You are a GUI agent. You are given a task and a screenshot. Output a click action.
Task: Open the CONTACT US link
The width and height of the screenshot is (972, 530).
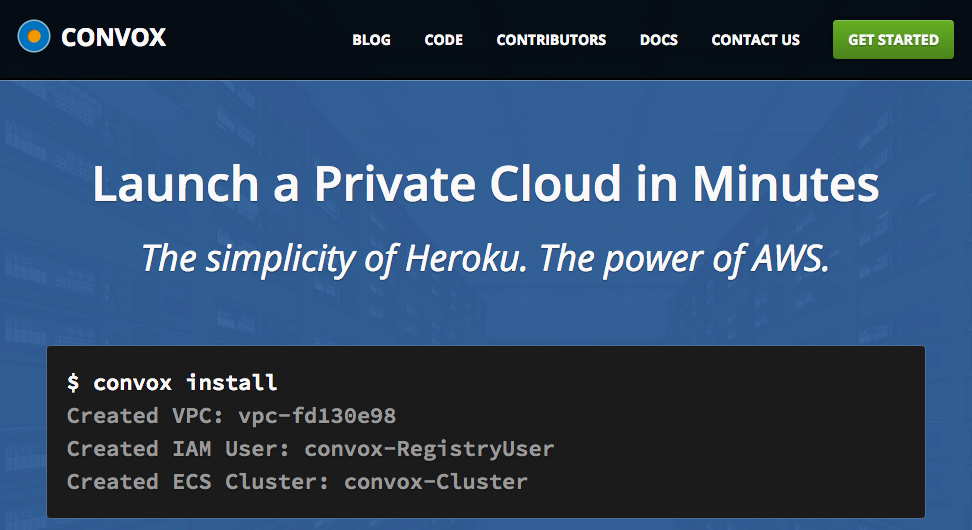[x=755, y=40]
